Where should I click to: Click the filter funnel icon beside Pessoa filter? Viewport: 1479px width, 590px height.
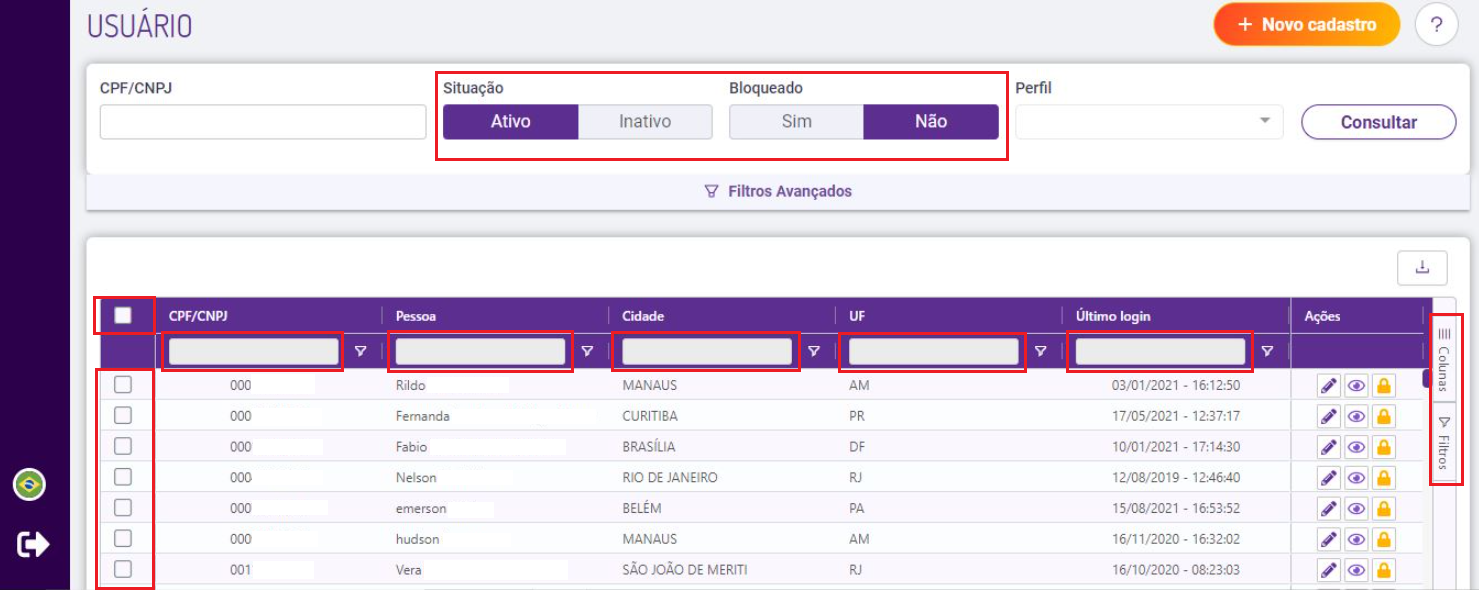[x=588, y=351]
